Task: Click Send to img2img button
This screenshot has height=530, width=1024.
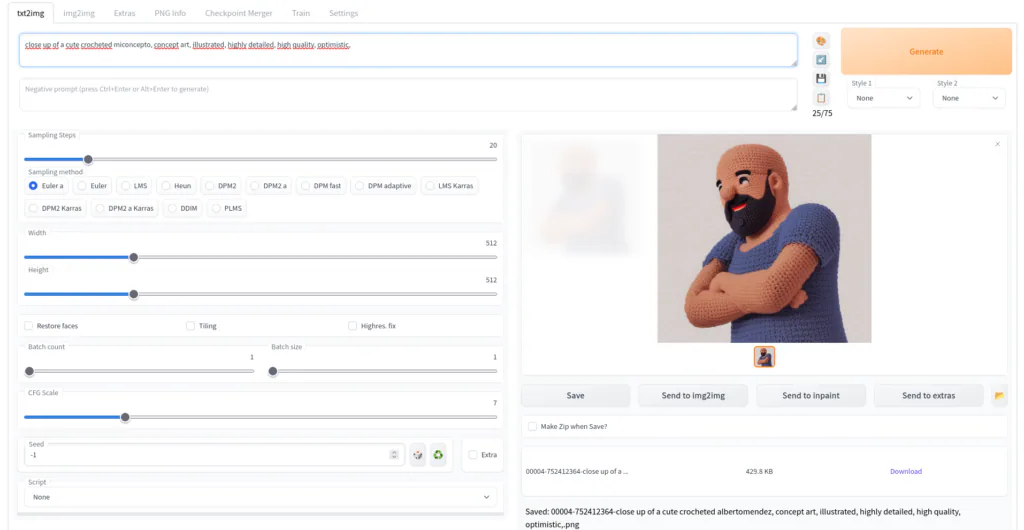Action: tap(693, 396)
